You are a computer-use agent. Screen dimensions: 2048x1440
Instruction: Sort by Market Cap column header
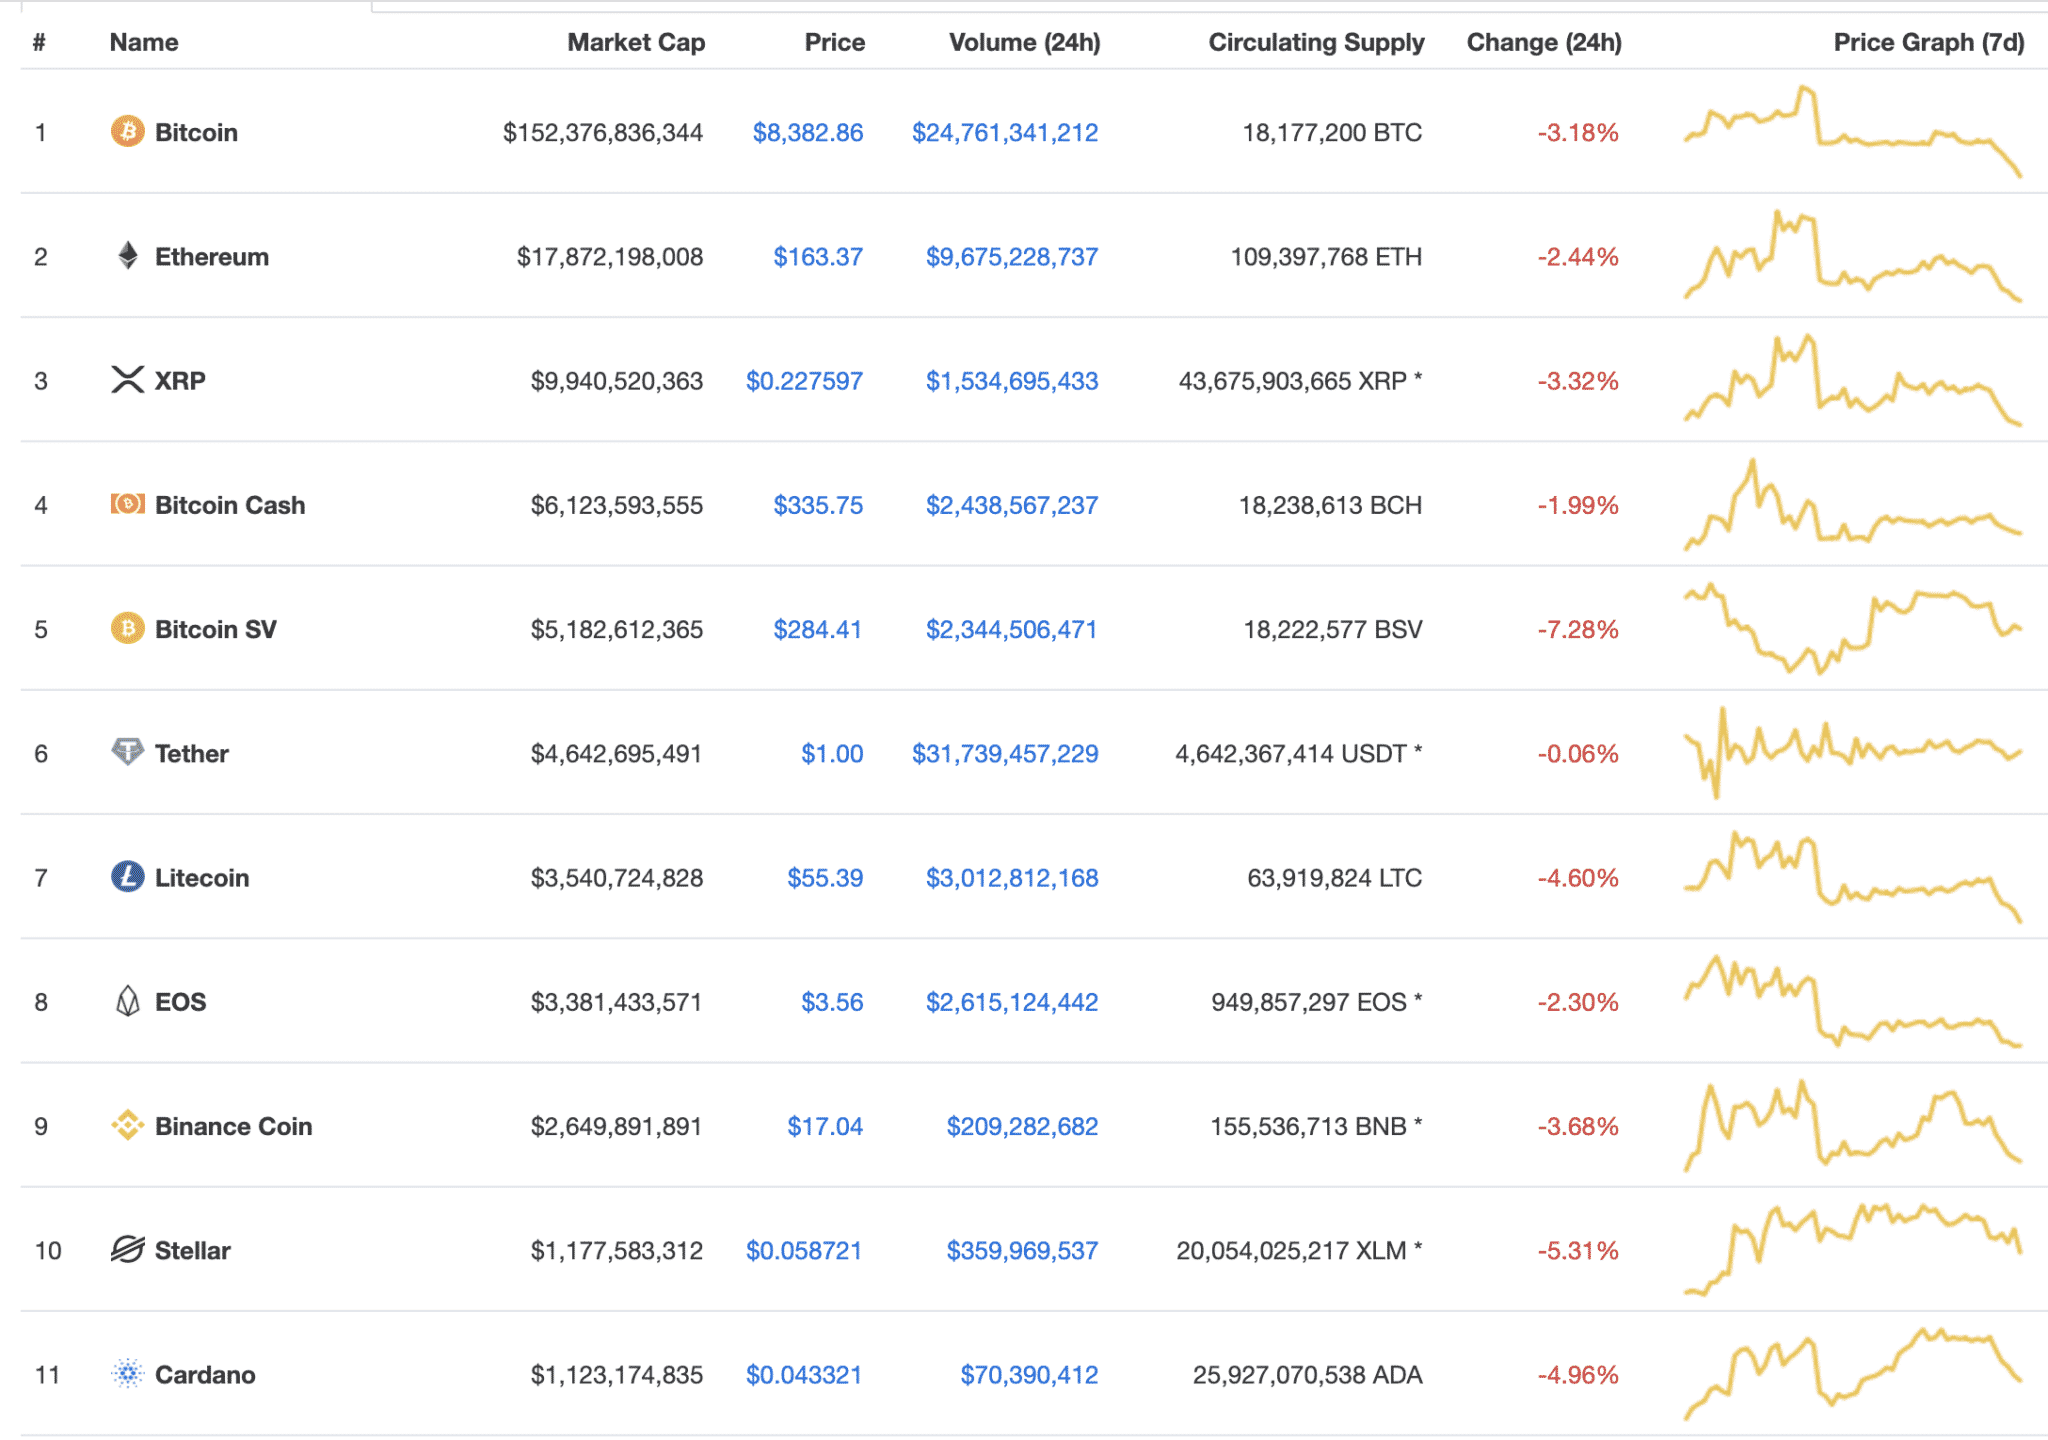coord(636,42)
